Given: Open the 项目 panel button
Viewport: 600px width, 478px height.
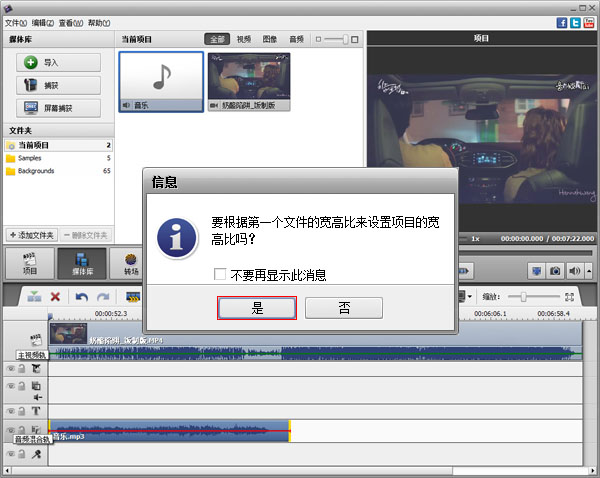Looking at the screenshot, I should (x=30, y=264).
